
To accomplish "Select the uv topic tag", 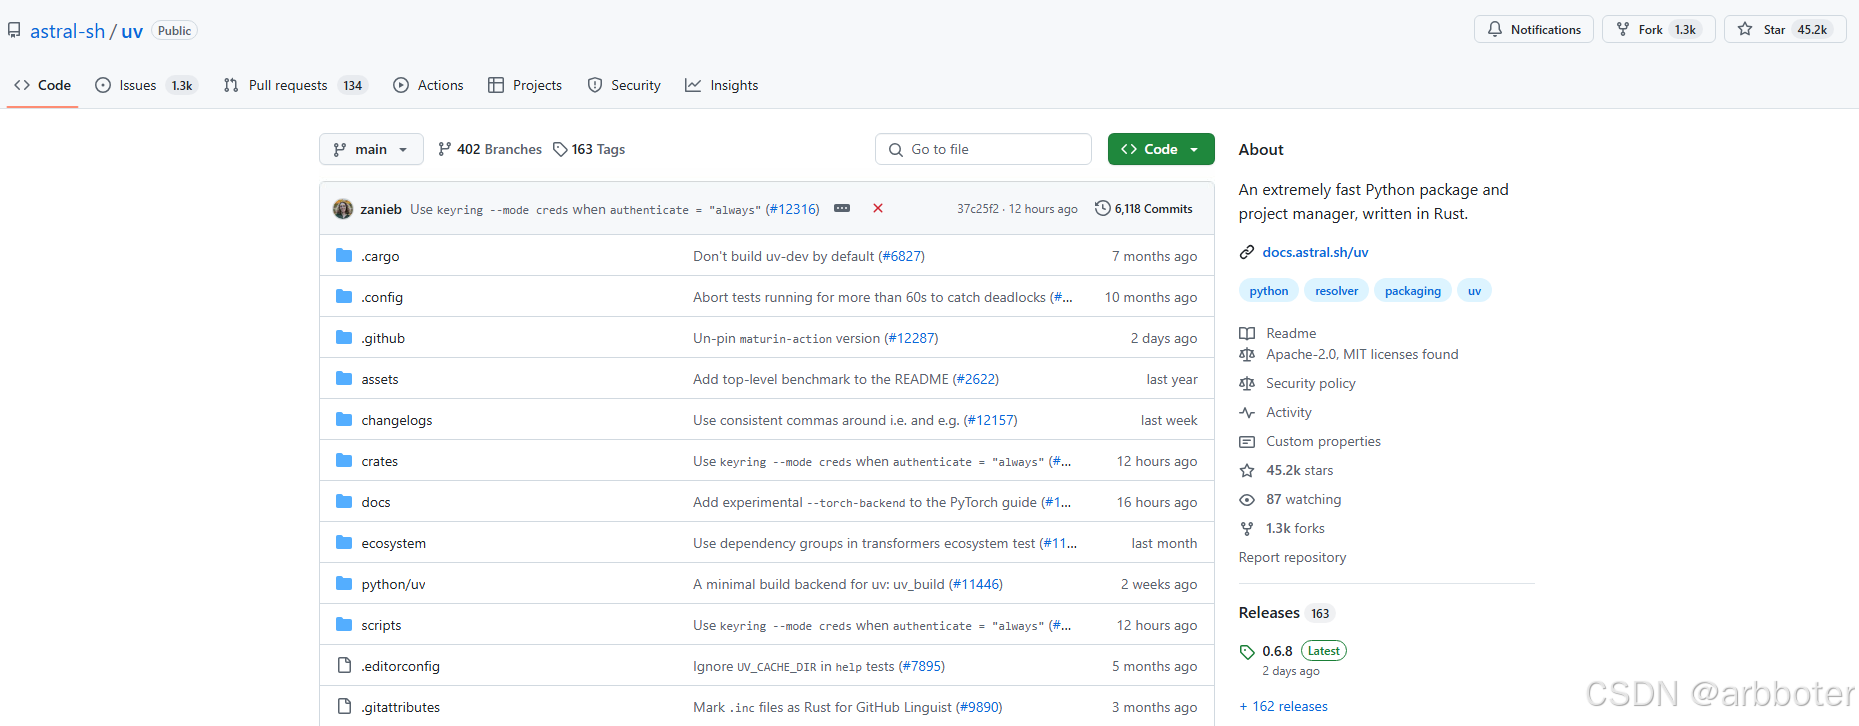I will click(x=1475, y=291).
